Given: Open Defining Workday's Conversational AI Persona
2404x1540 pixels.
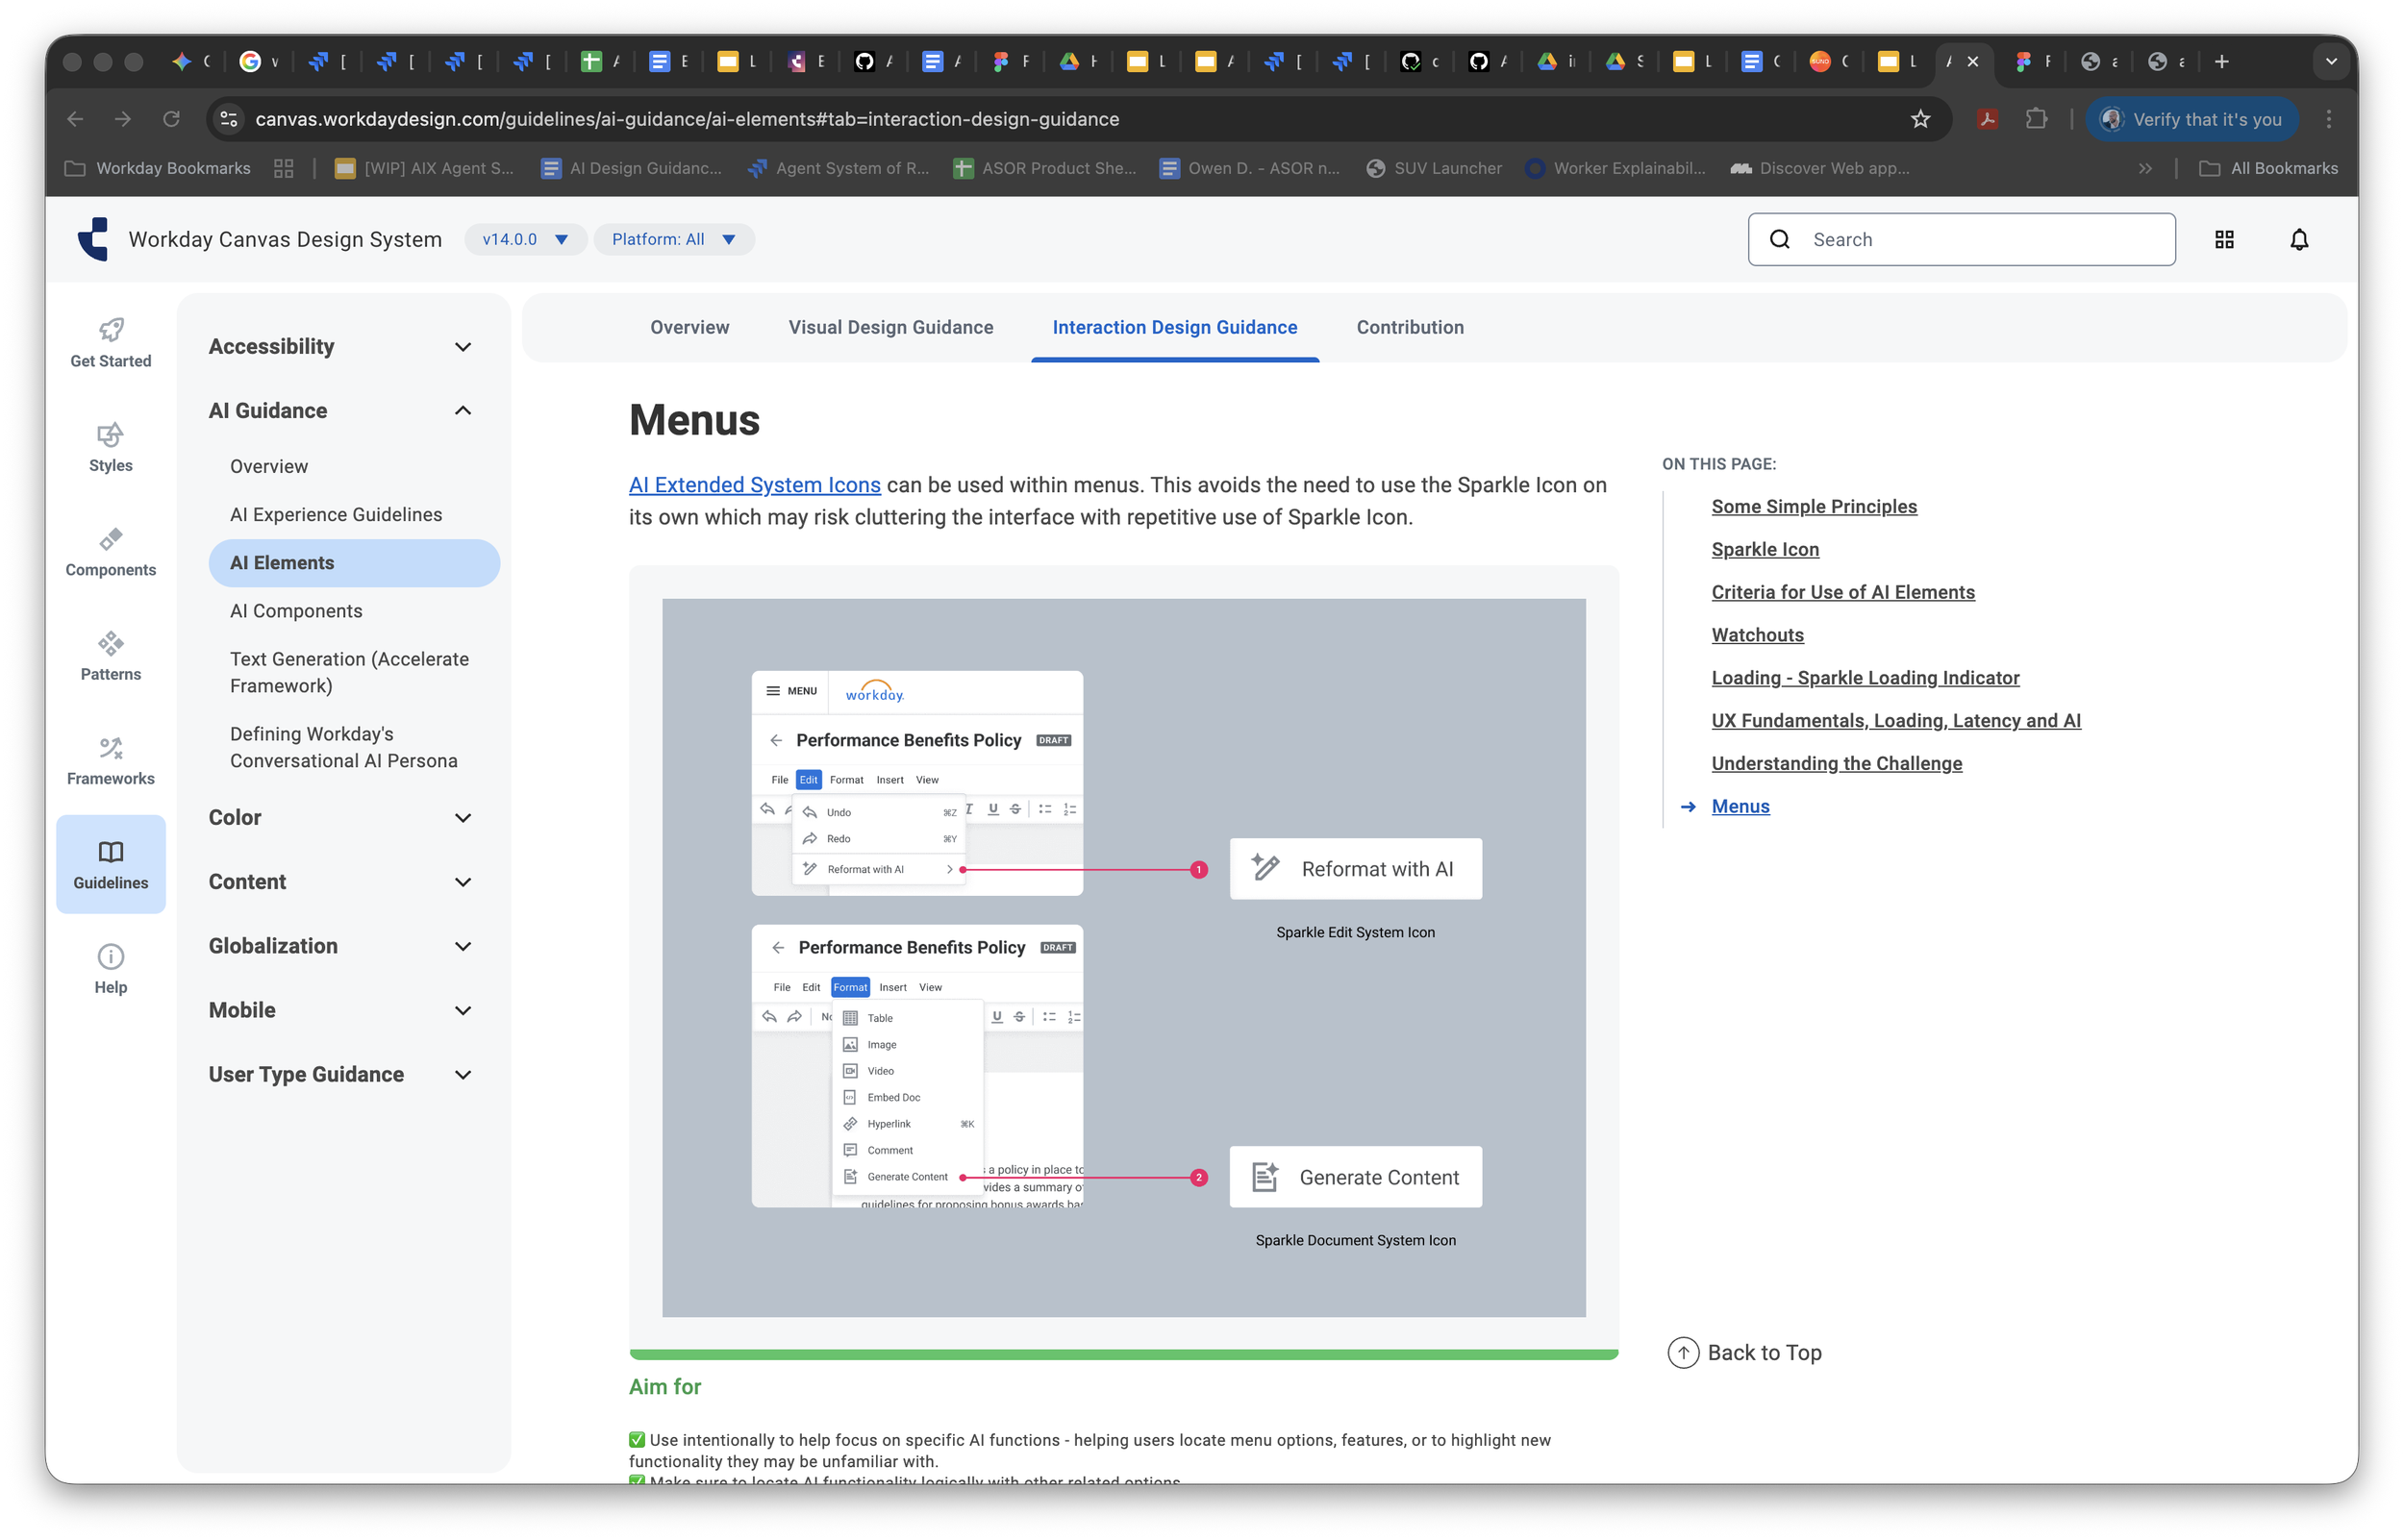Looking at the screenshot, I should tap(344, 747).
